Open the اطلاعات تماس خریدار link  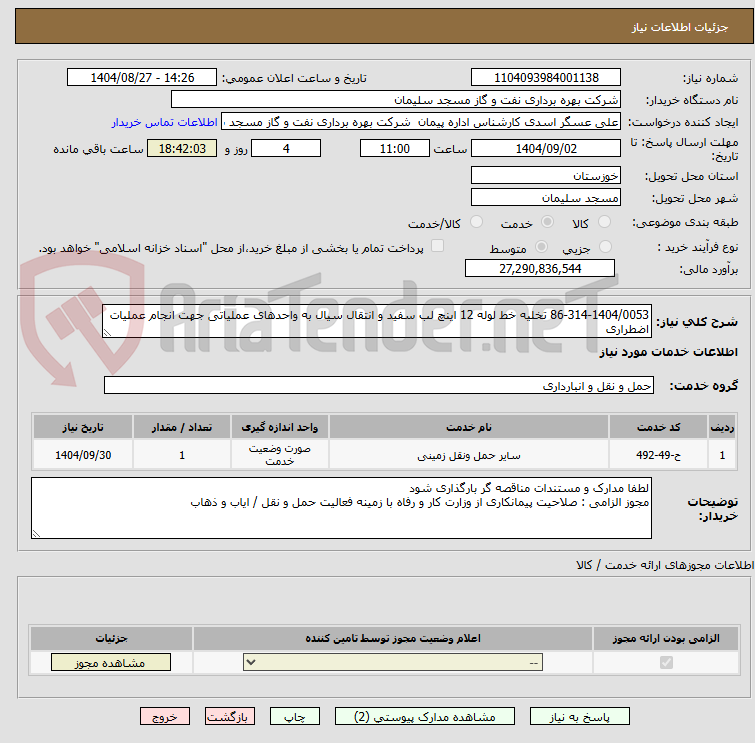pyautogui.click(x=165, y=122)
